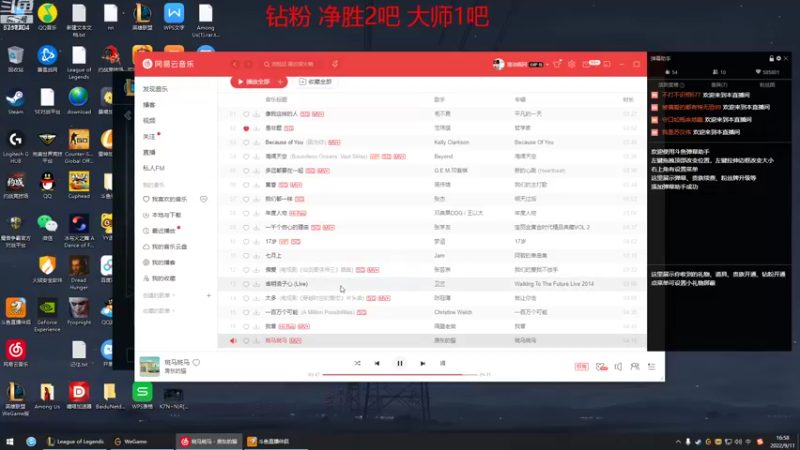Viewport: 800px width, 450px height.
Task: Switch to WeGame taskbar item
Action: pos(131,441)
